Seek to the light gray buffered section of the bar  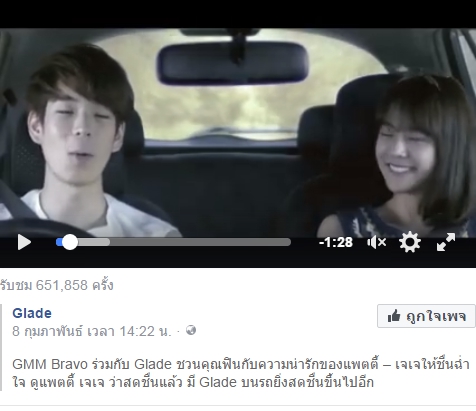[93, 242]
